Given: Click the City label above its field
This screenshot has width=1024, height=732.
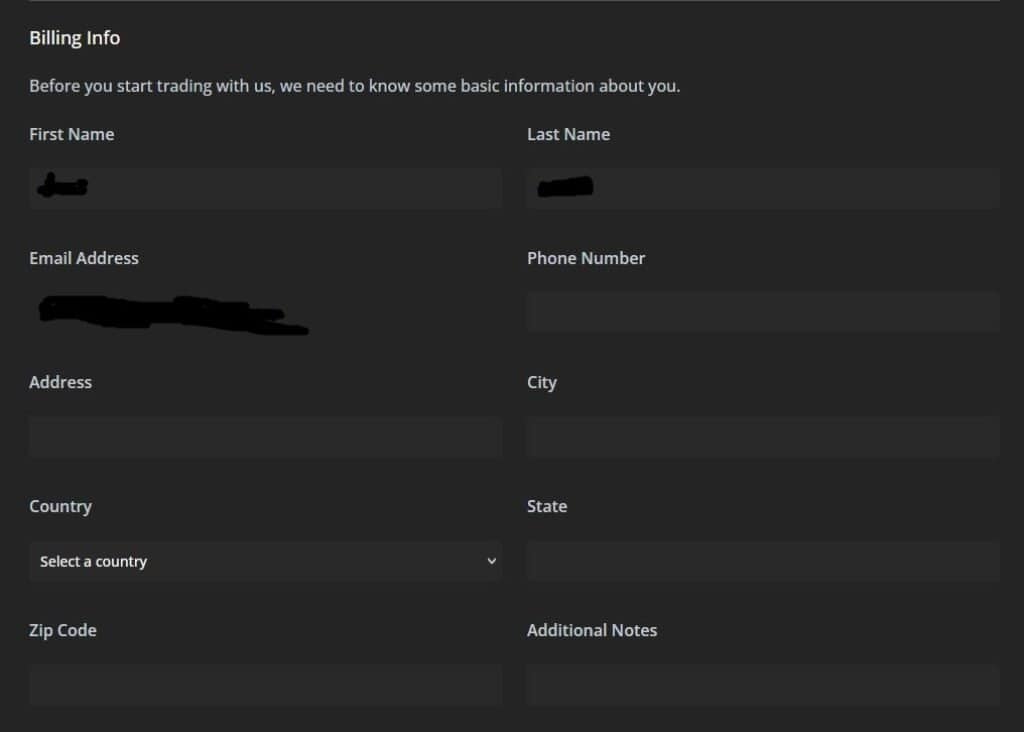Looking at the screenshot, I should 542,381.
